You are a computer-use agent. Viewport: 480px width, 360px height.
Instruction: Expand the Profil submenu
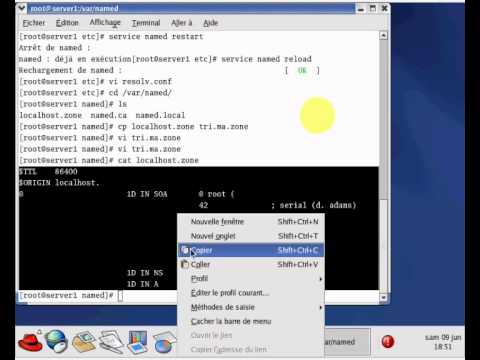(251, 279)
